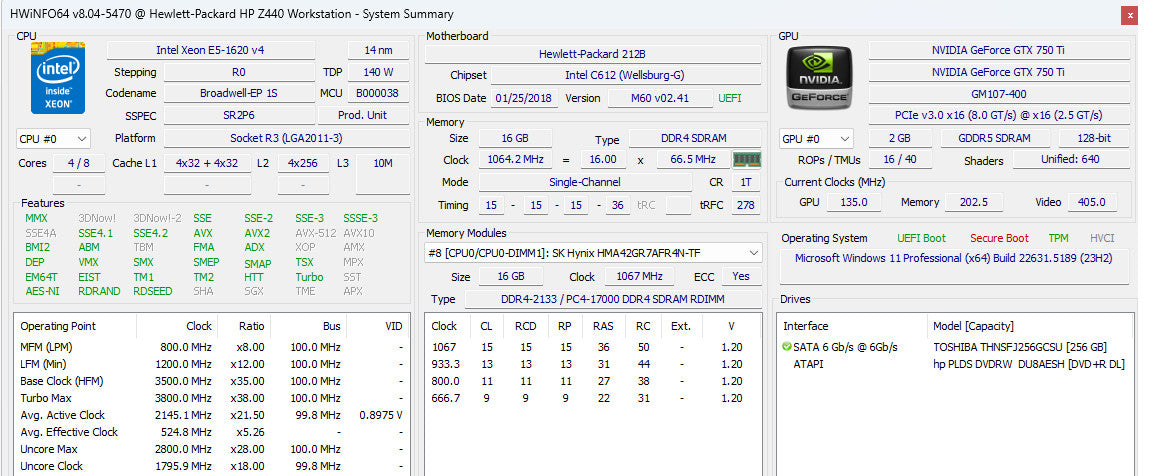This screenshot has height=476, width=1152.
Task: Click the Prod. Unit field
Action: tap(364, 115)
